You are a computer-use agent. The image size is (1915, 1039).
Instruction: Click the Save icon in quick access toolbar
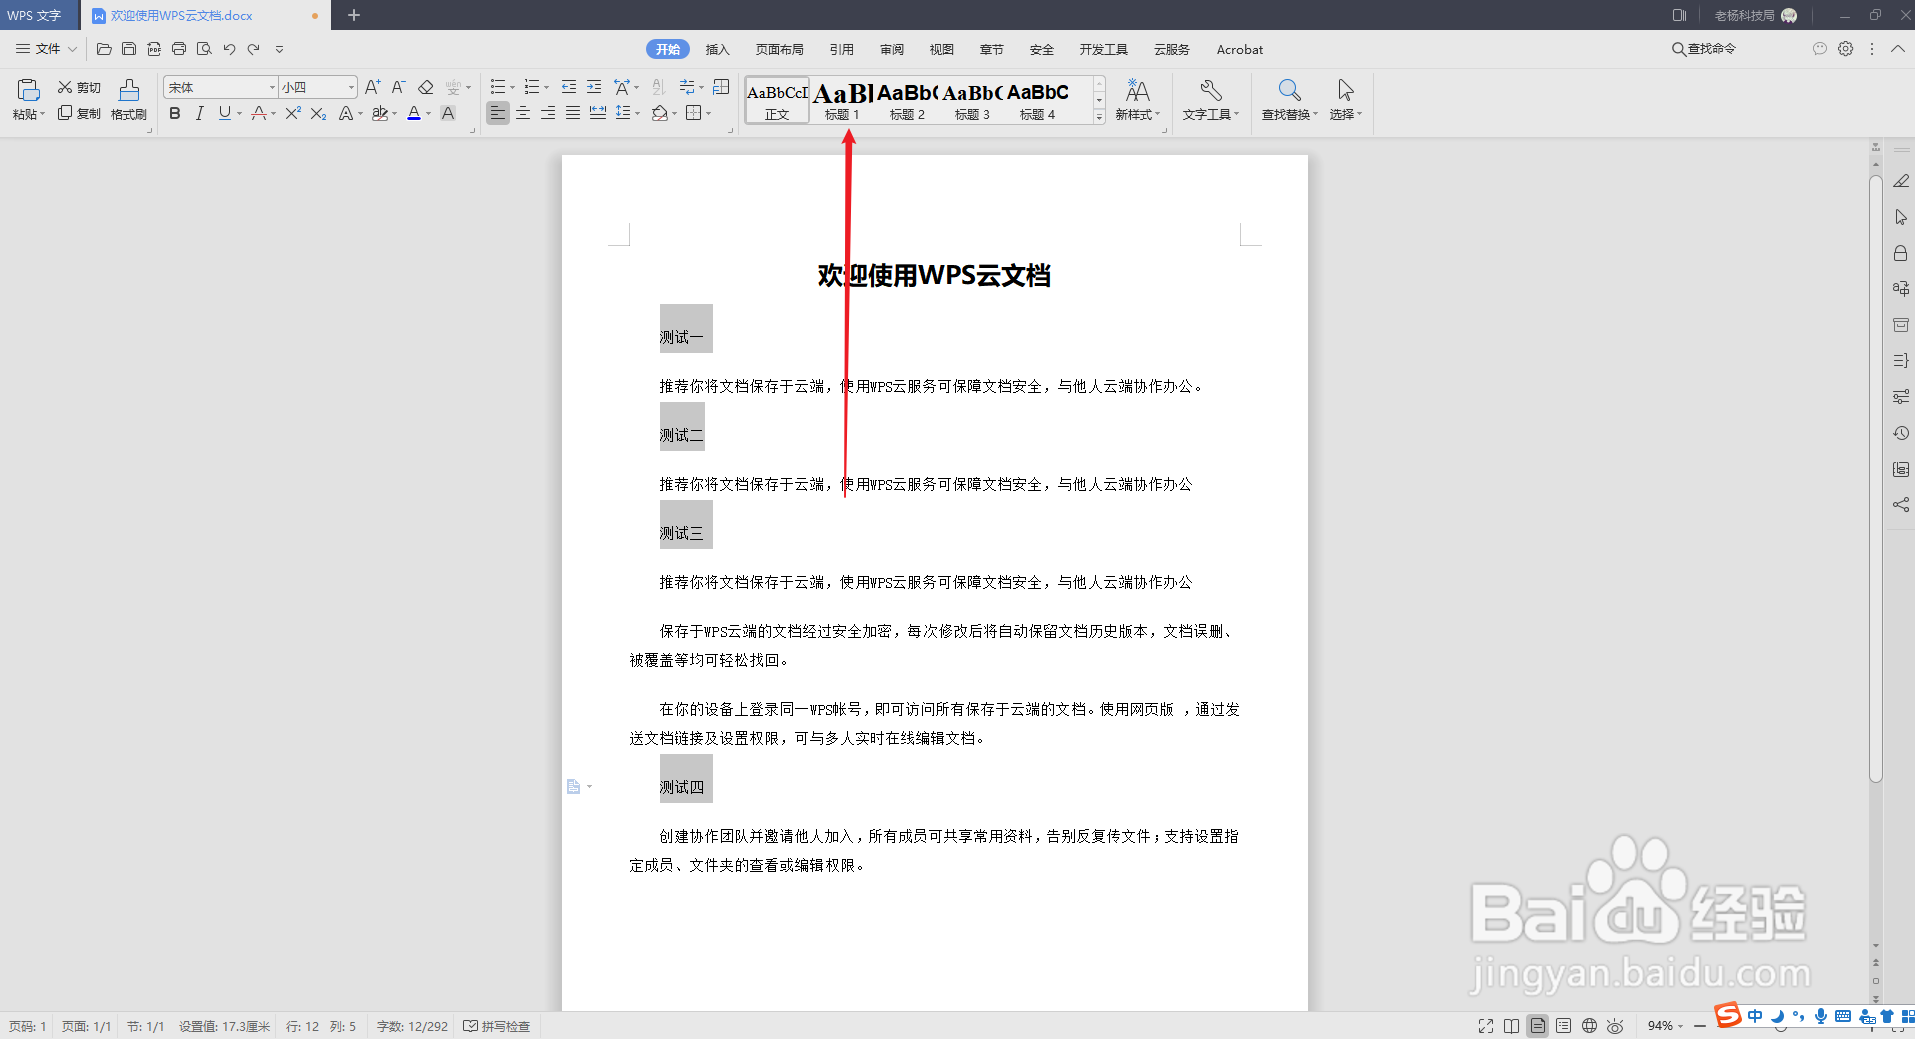coord(129,49)
